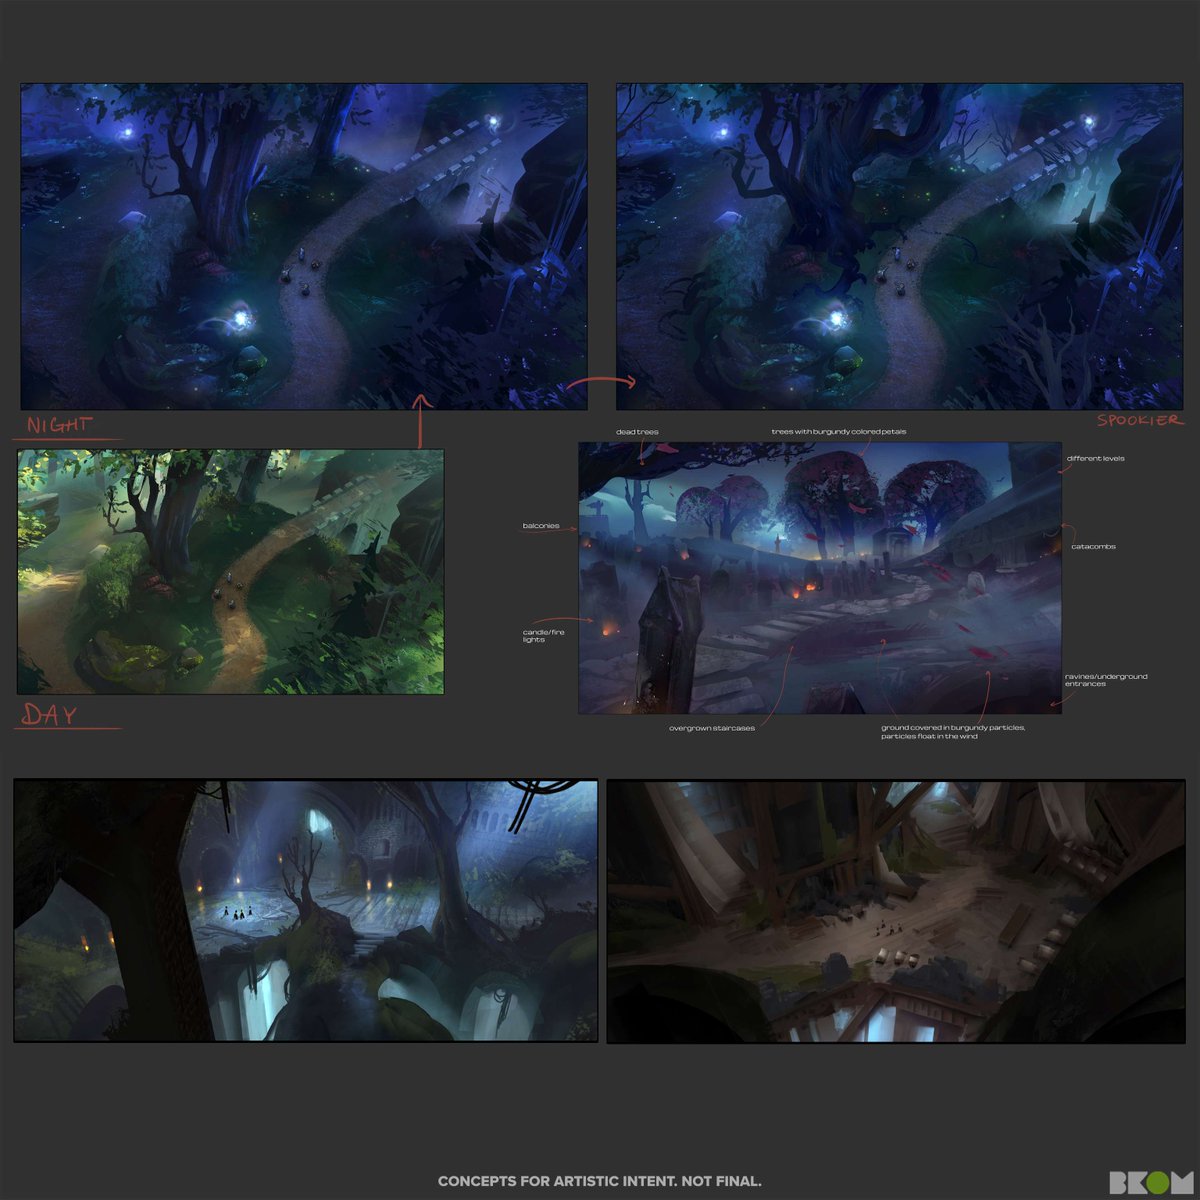Image resolution: width=1200 pixels, height=1200 pixels.
Task: Click the handwritten "NIGHT" label
Action: (x=59, y=426)
